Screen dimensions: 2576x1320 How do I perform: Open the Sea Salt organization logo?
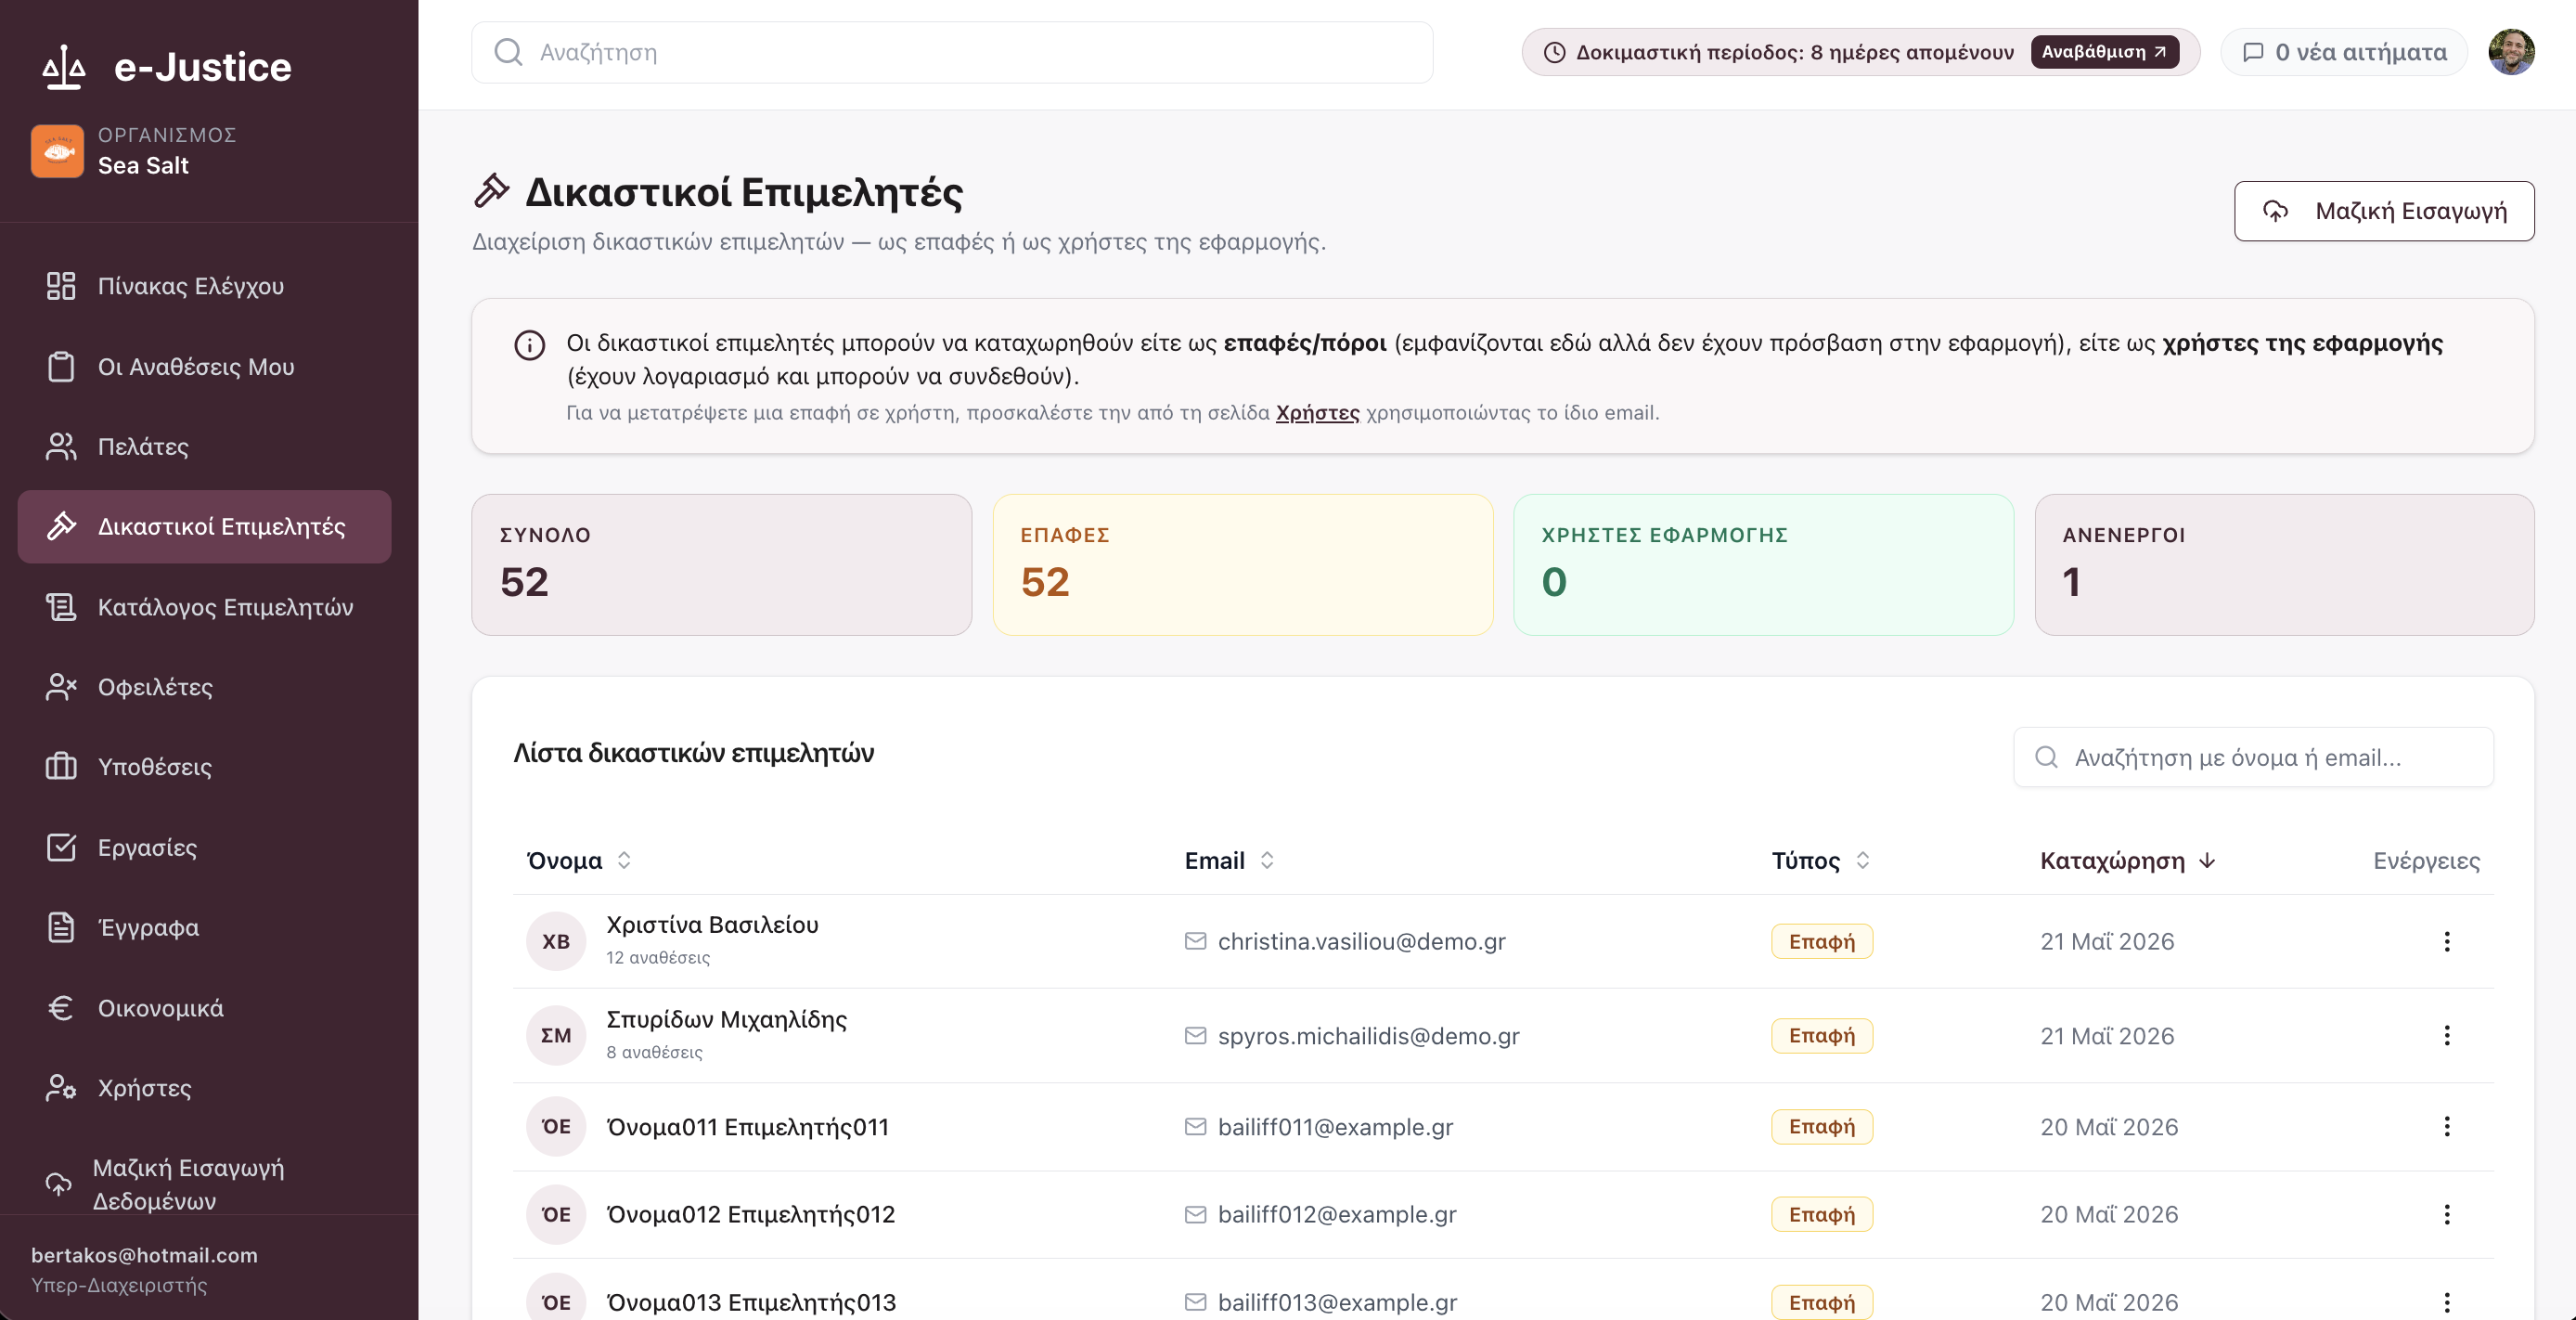(x=57, y=151)
